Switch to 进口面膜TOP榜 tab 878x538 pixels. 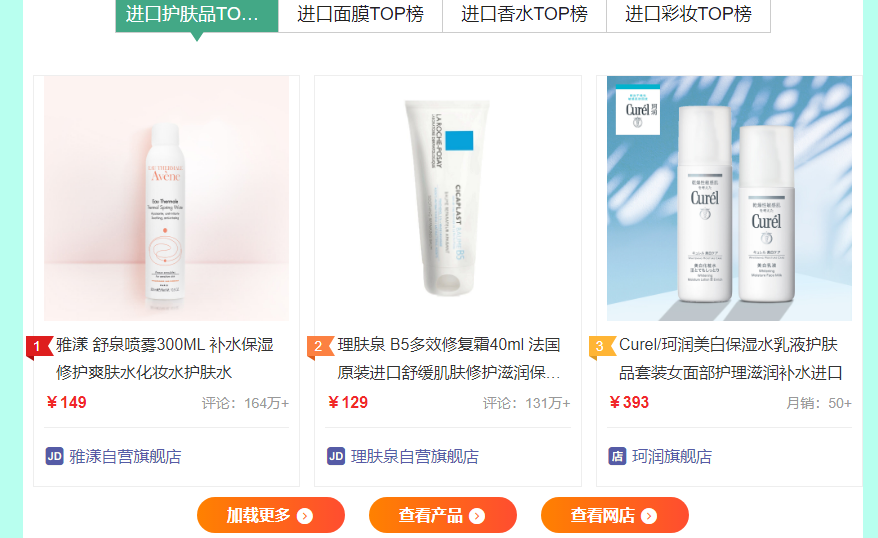pyautogui.click(x=360, y=15)
